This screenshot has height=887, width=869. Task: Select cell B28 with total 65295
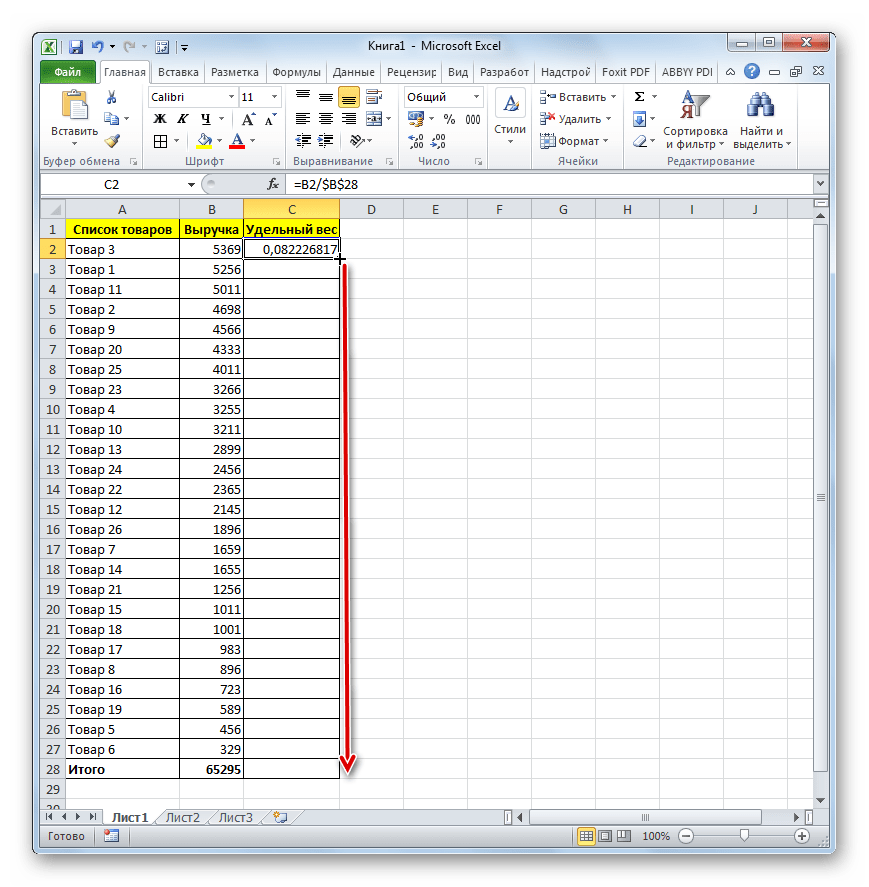click(211, 769)
